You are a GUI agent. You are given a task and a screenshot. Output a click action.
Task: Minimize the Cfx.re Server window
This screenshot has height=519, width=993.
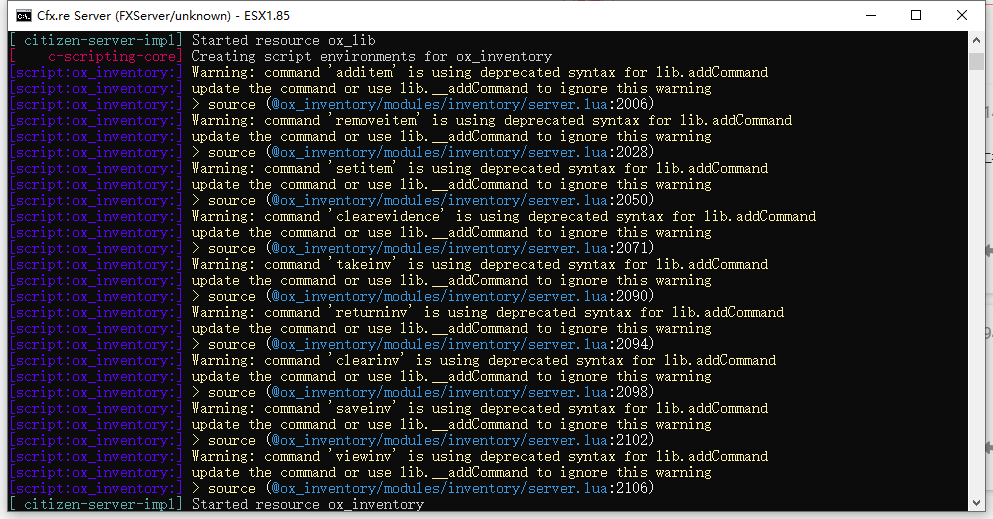(x=871, y=15)
